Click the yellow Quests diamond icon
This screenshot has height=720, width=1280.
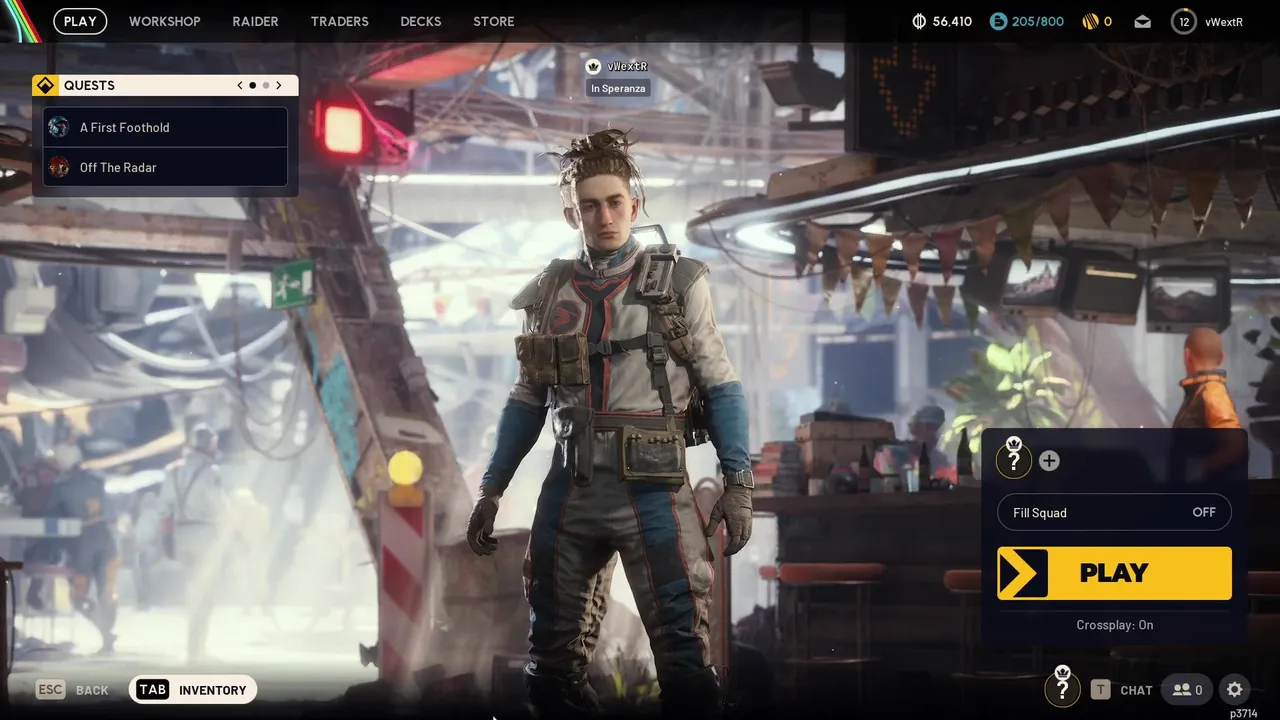click(45, 85)
